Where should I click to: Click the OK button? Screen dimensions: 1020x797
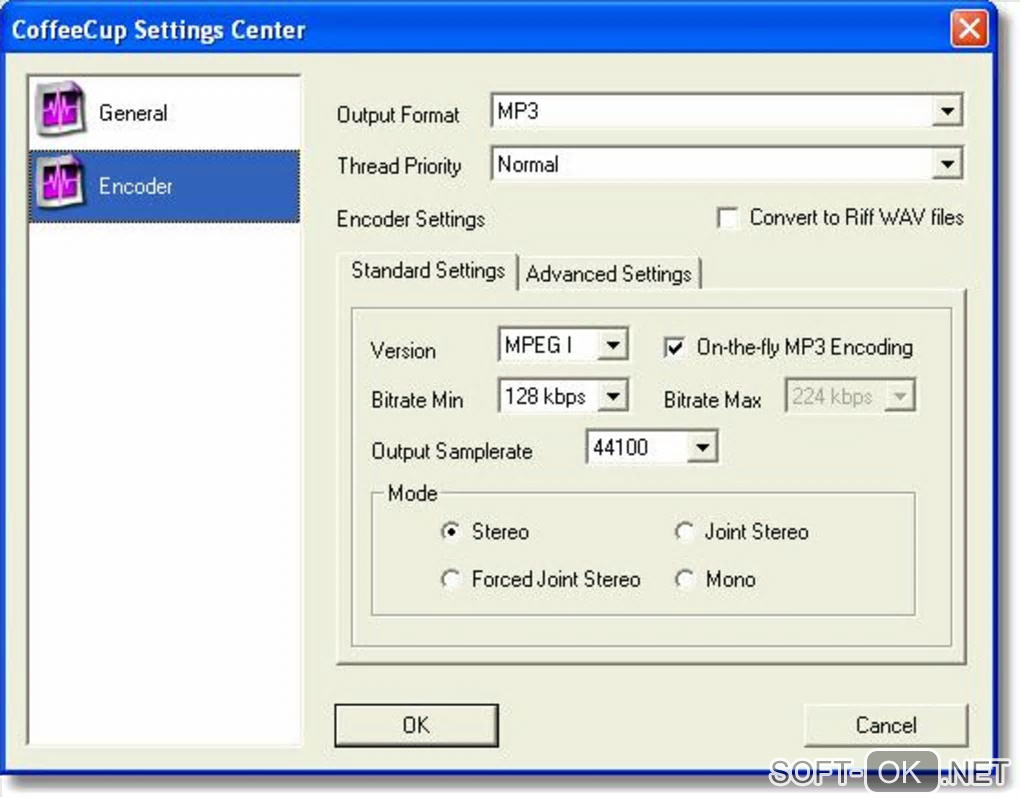pos(416,725)
